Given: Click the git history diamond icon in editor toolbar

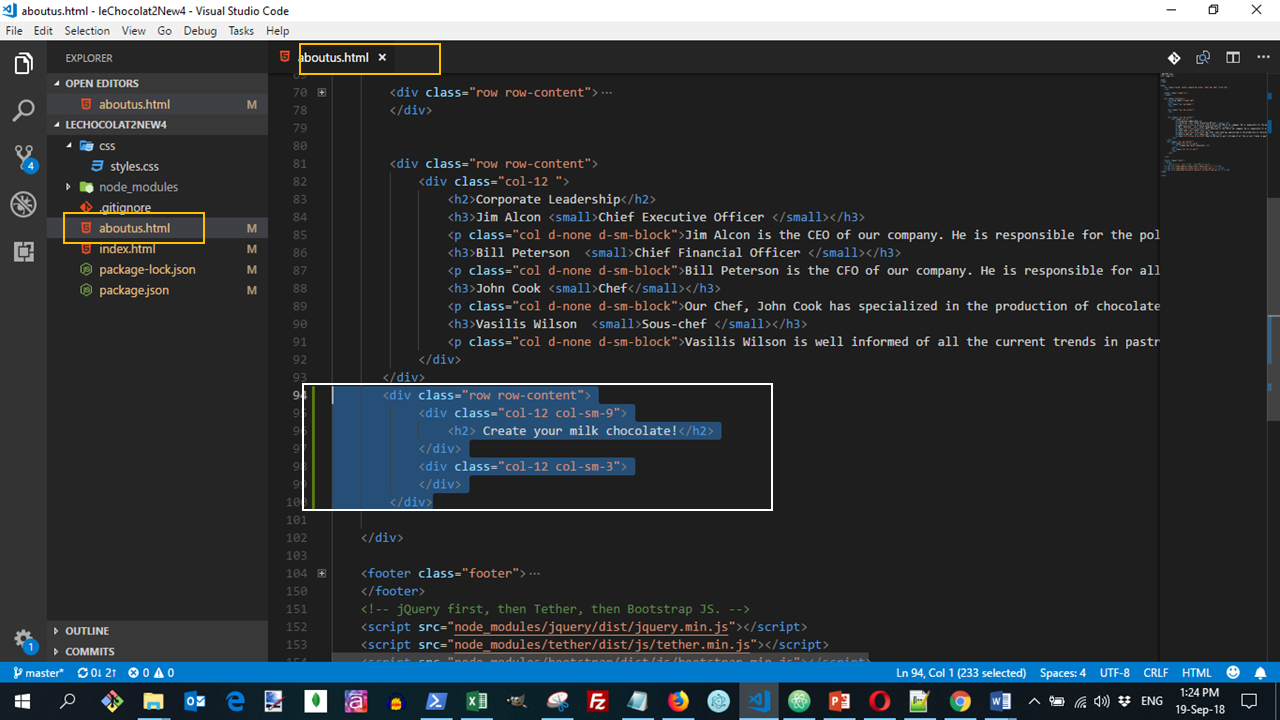Looking at the screenshot, I should point(1174,58).
